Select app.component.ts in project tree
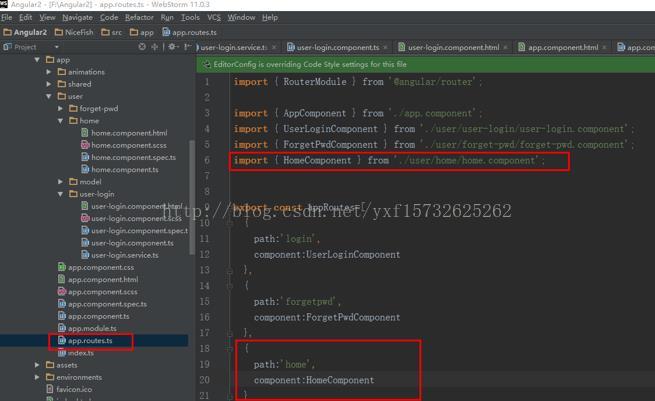 pyautogui.click(x=98, y=316)
